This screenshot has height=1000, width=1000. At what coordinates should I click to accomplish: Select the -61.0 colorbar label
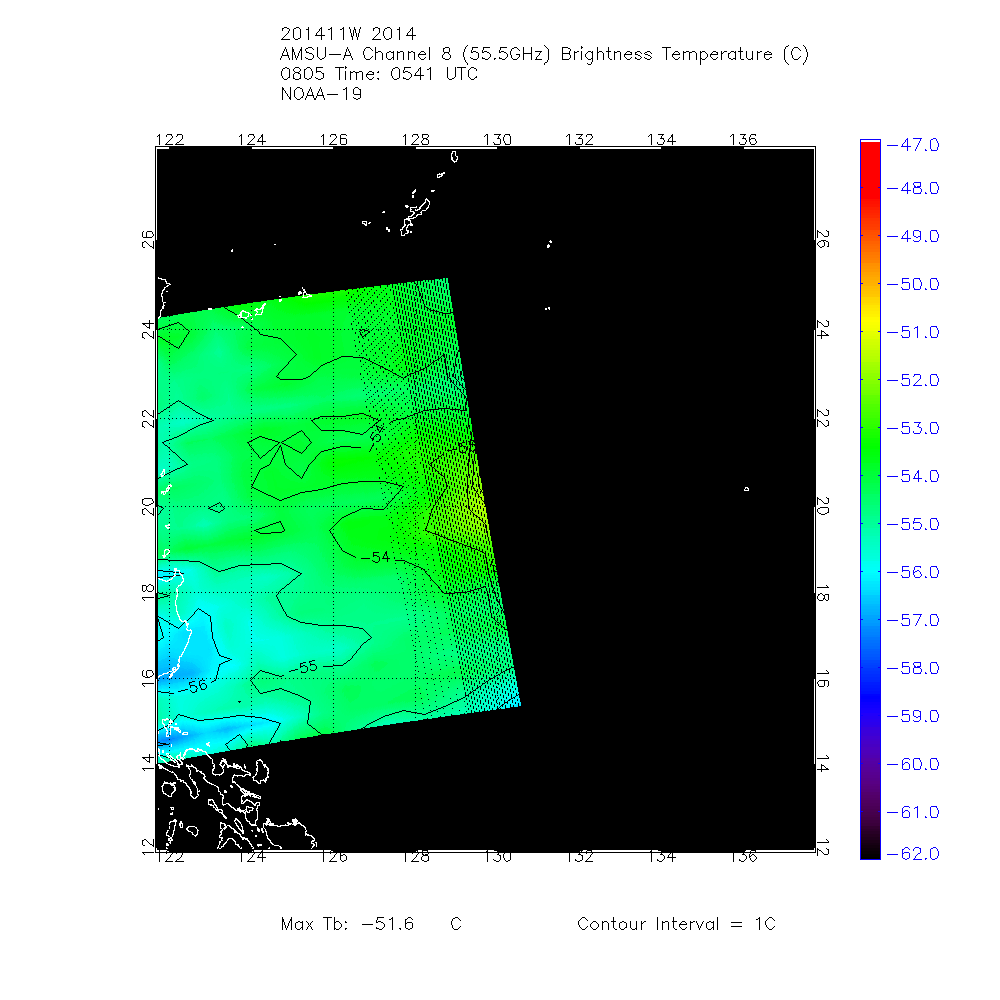[x=913, y=812]
